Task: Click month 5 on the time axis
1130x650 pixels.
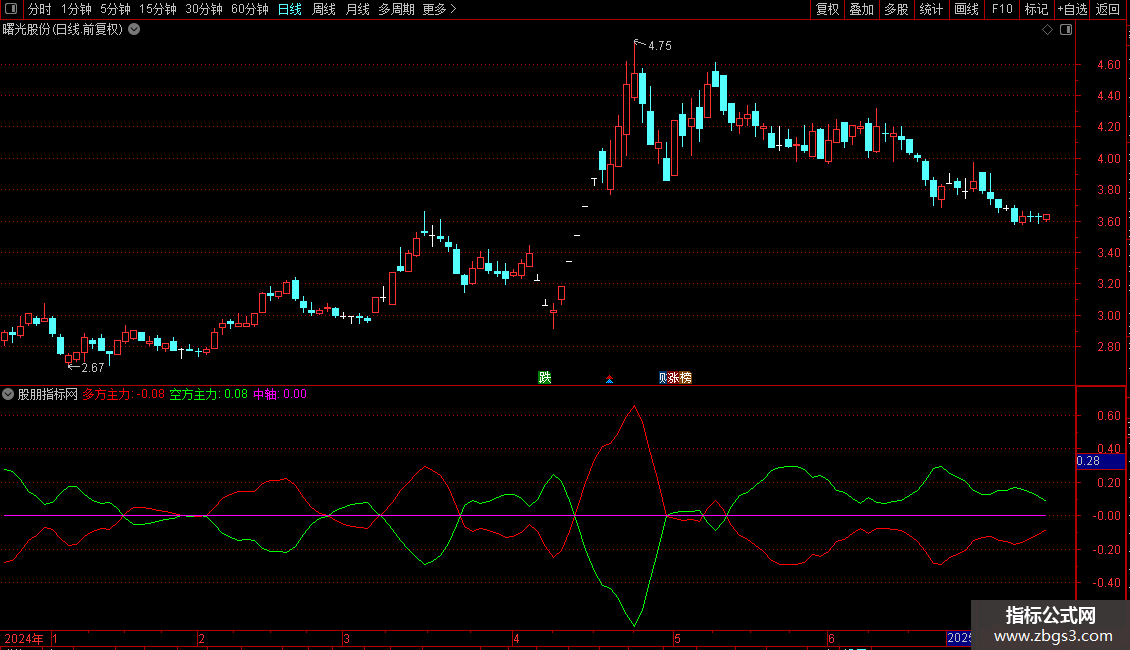Action: coord(677,638)
